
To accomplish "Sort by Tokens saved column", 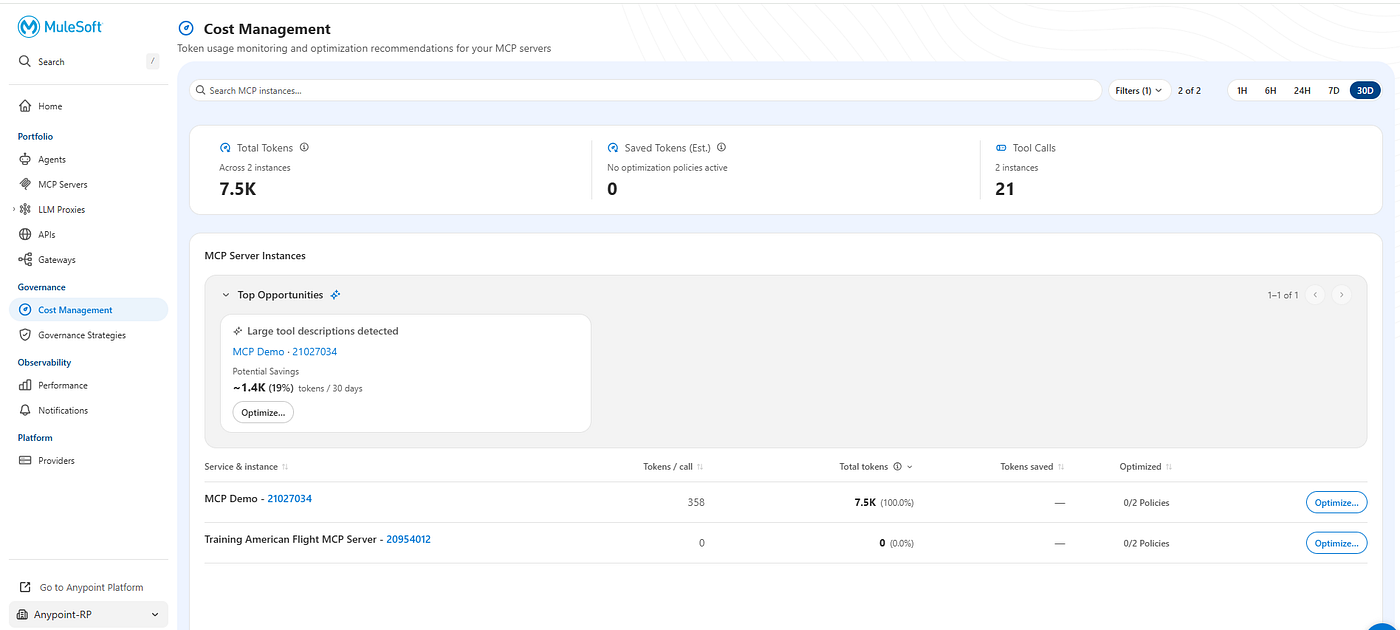I will [1060, 467].
